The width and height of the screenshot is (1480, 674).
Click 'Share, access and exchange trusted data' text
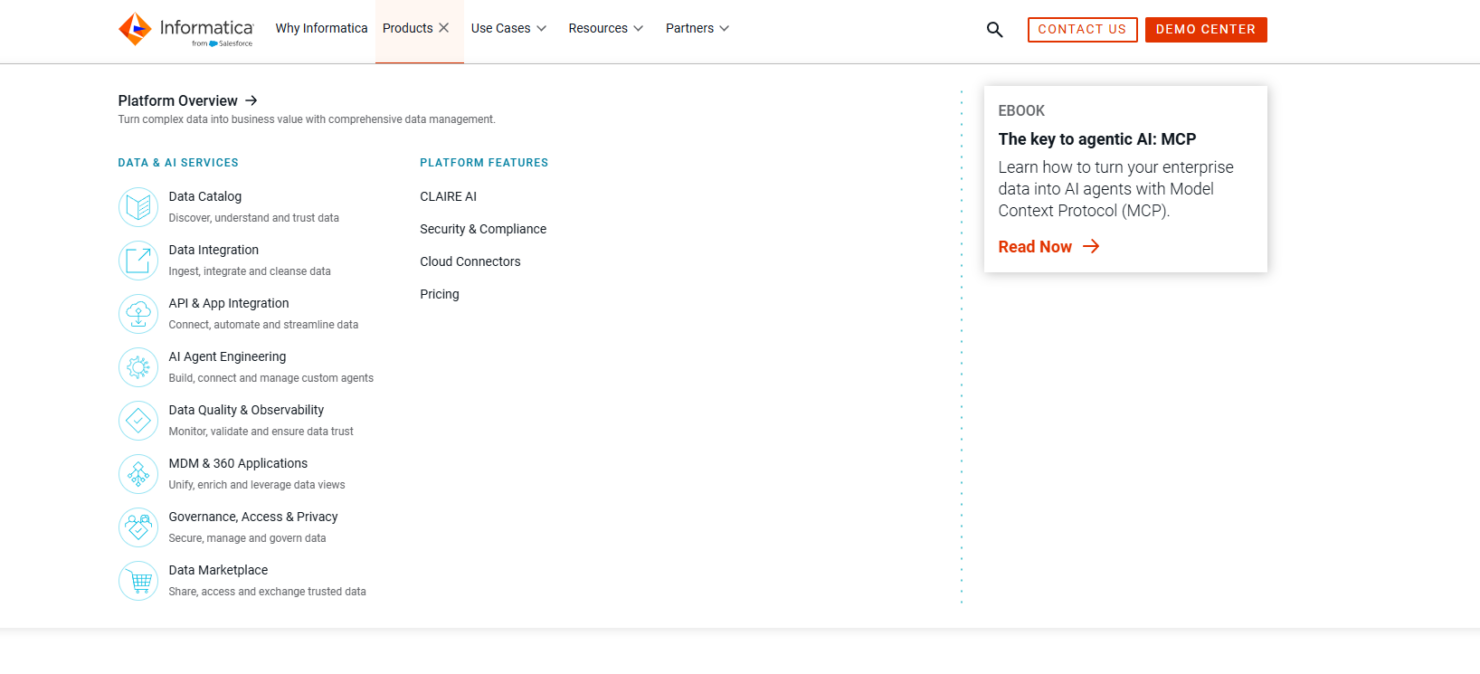click(267, 592)
